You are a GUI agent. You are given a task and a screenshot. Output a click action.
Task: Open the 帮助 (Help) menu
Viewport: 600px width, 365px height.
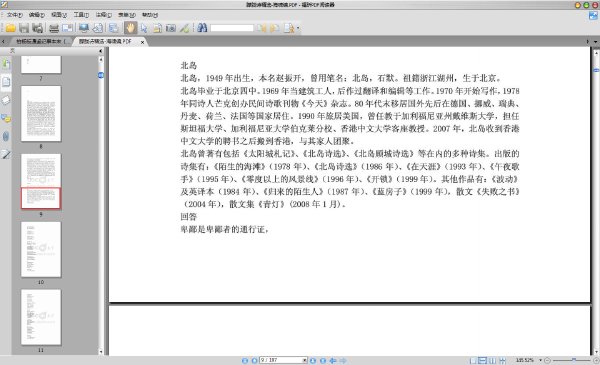point(150,15)
